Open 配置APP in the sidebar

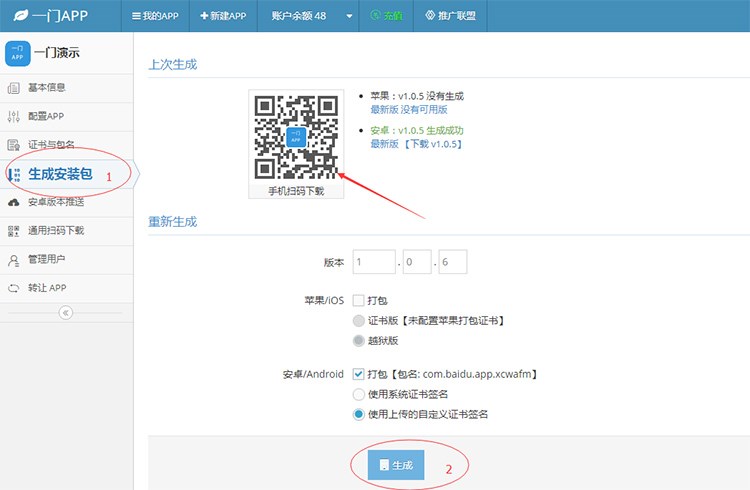click(66, 117)
